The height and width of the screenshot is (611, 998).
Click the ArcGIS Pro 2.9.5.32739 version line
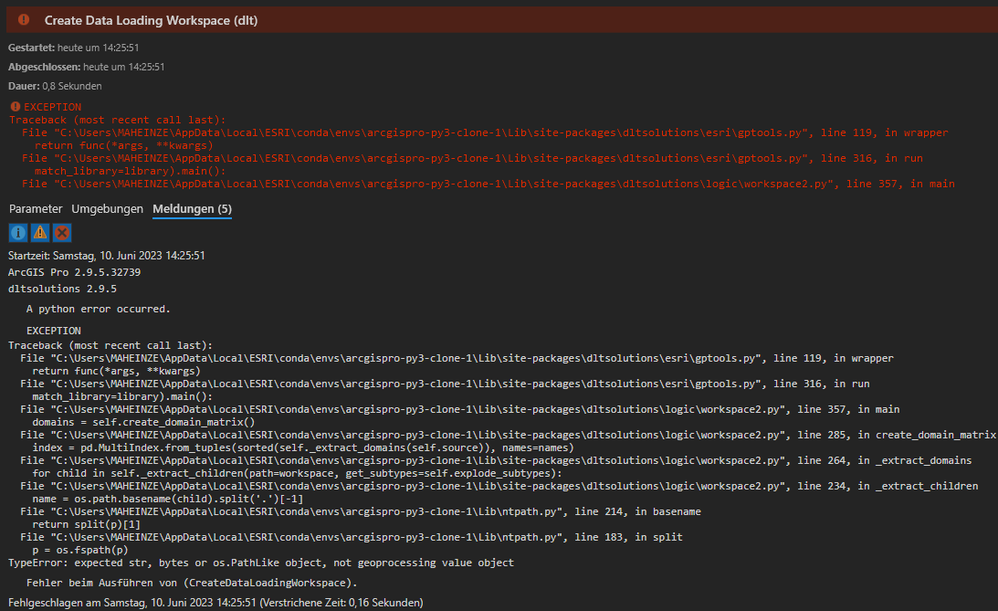(74, 272)
